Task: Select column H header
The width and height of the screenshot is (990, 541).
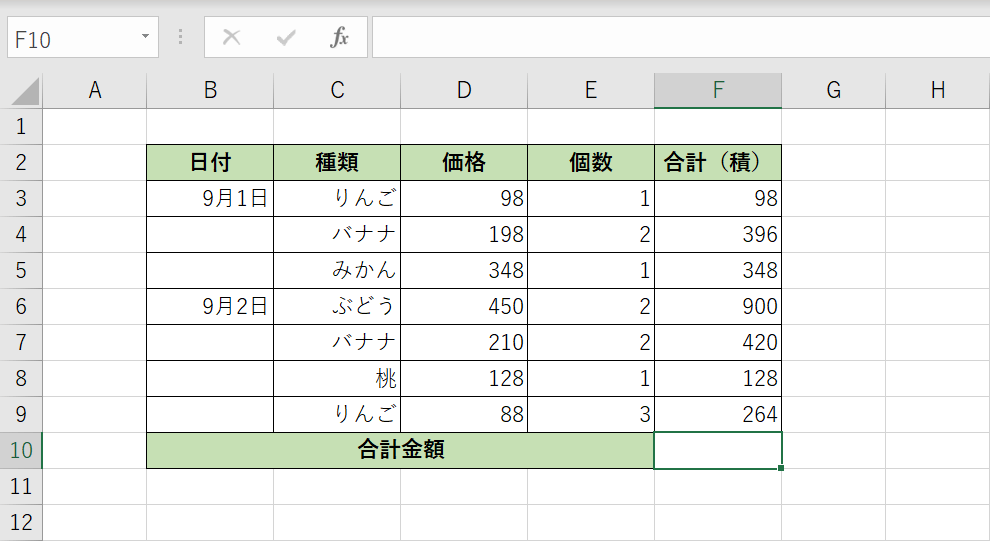Action: tap(938, 91)
